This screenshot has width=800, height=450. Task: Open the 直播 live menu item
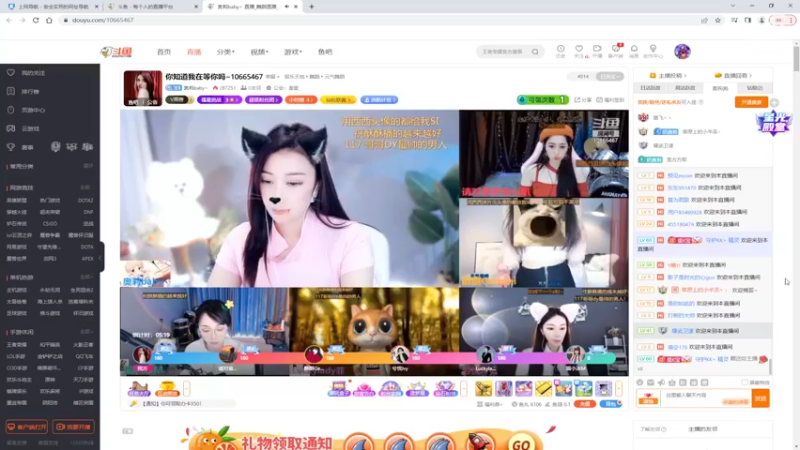[194, 52]
